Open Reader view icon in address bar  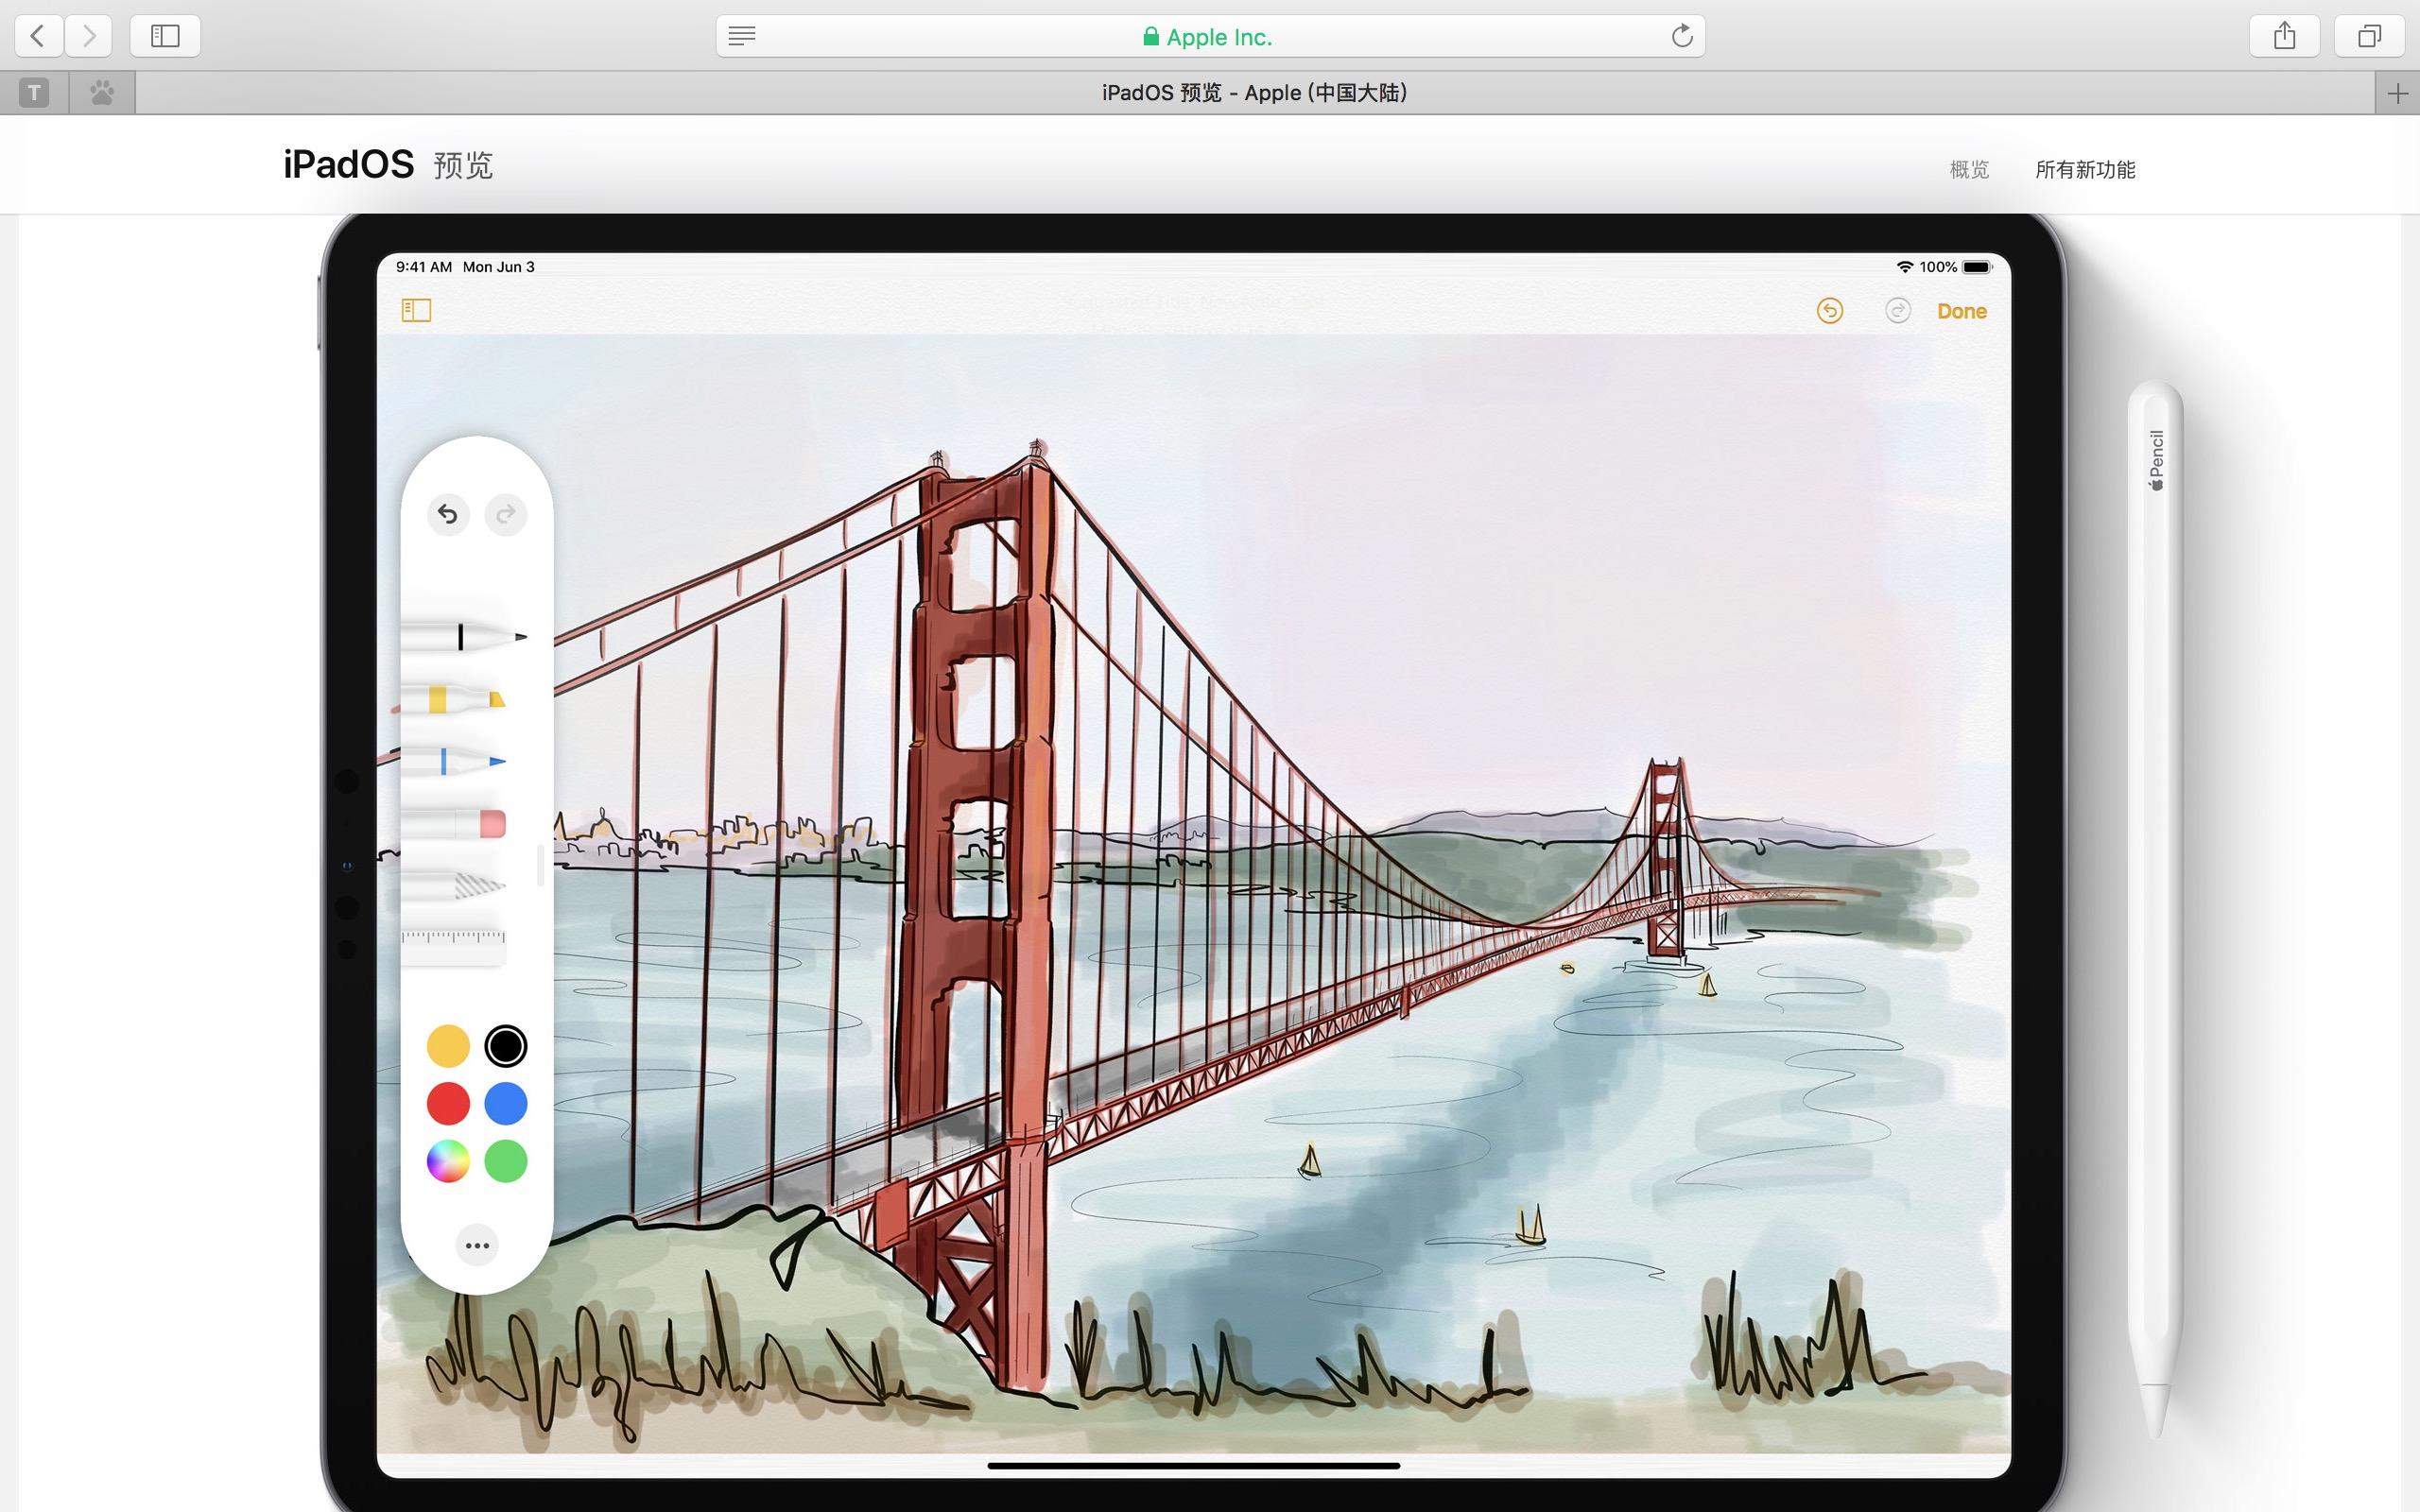(742, 36)
